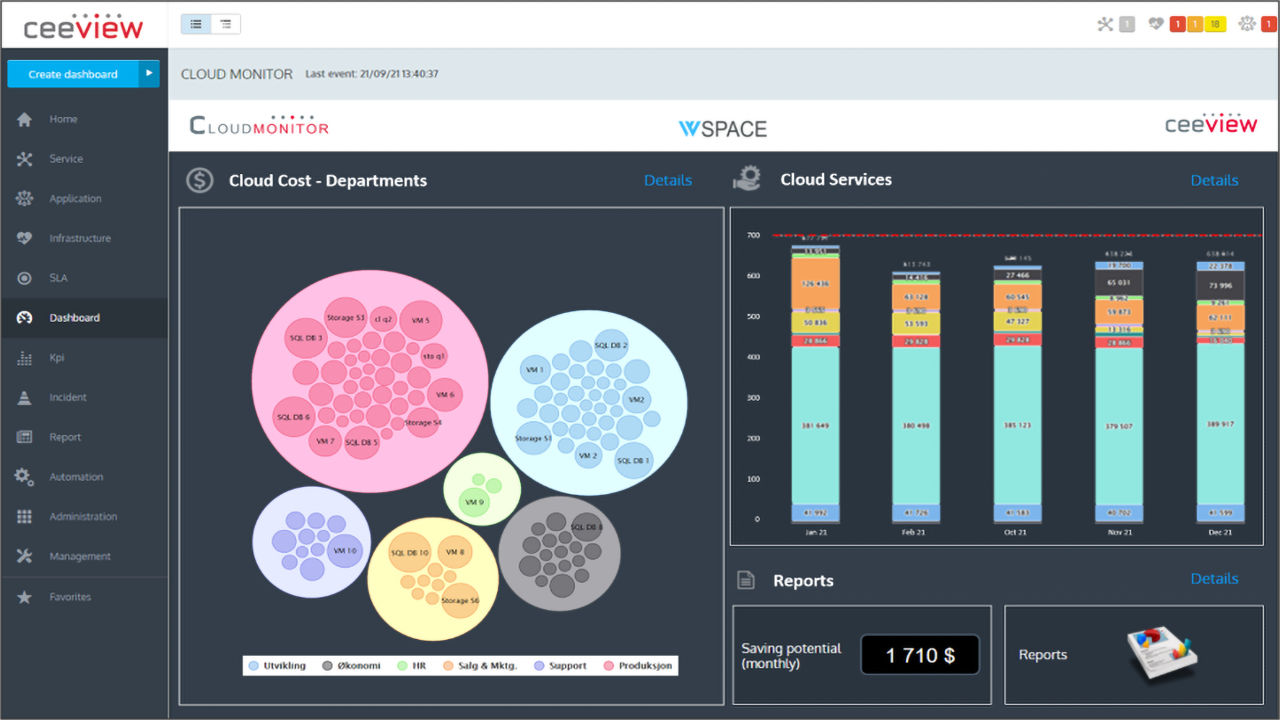The width and height of the screenshot is (1280, 720).
Task: Switch to the list layout view button
Action: [x=196, y=24]
